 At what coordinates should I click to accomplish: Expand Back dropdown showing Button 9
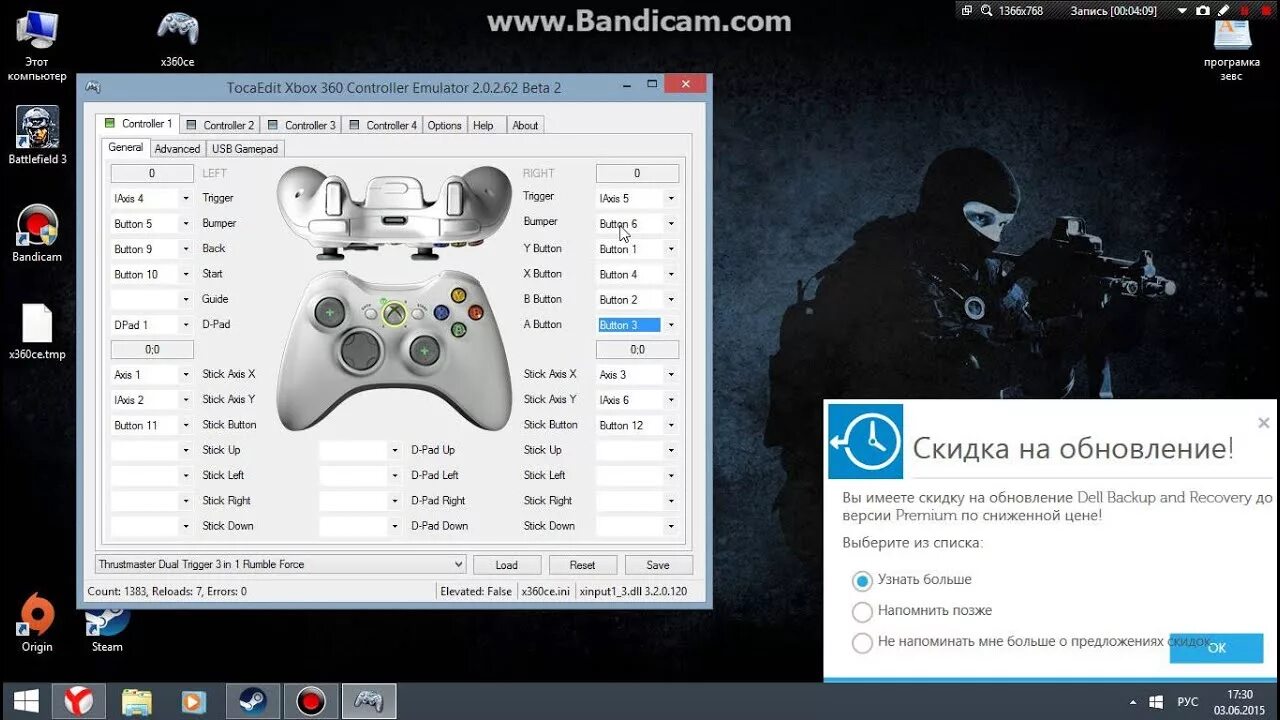point(185,249)
